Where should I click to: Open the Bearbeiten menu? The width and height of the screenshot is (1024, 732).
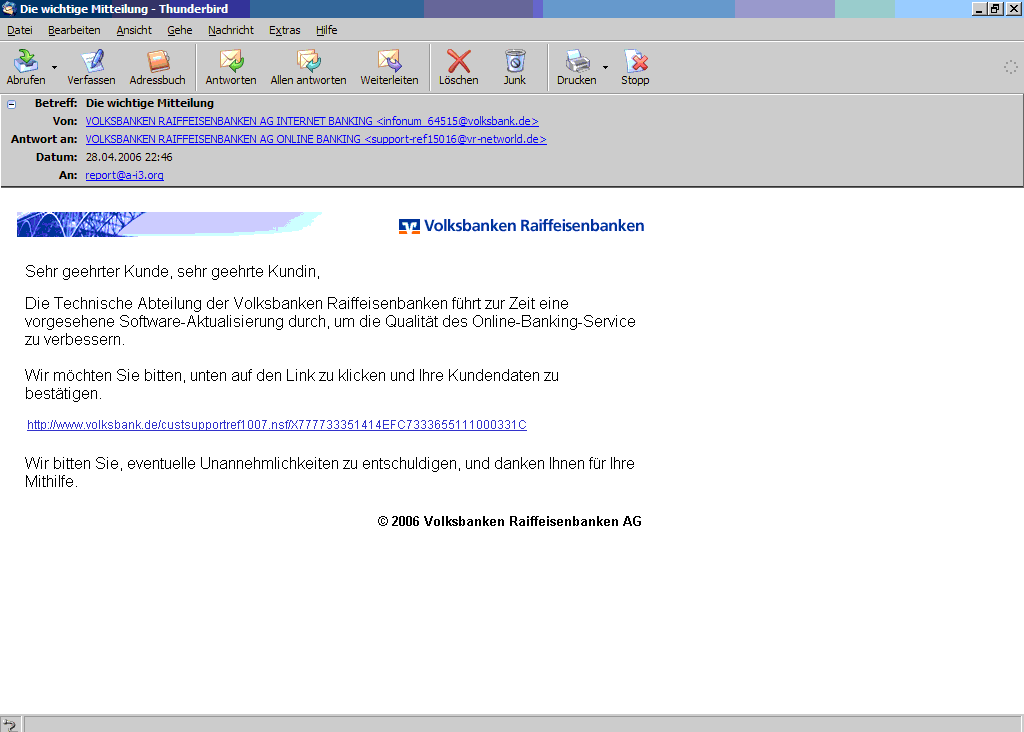[74, 30]
